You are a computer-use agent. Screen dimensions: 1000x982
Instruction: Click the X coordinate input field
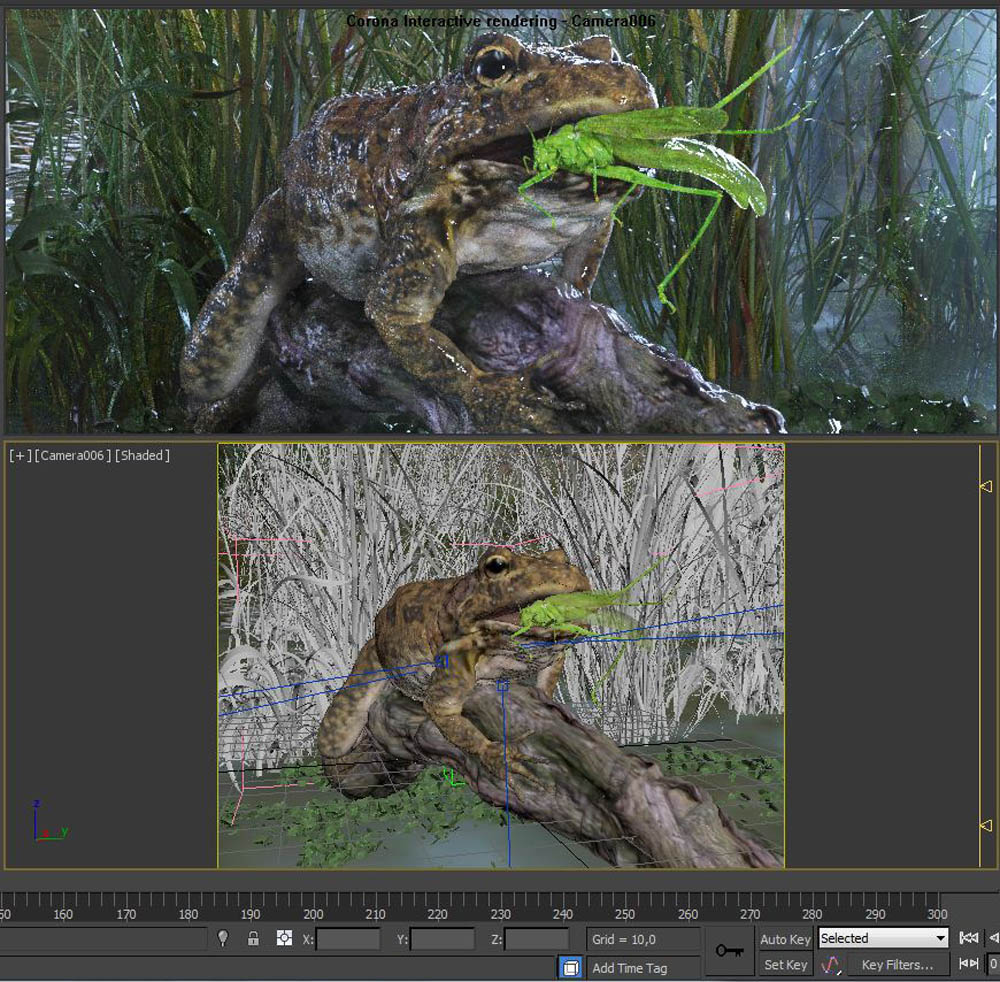pos(348,939)
